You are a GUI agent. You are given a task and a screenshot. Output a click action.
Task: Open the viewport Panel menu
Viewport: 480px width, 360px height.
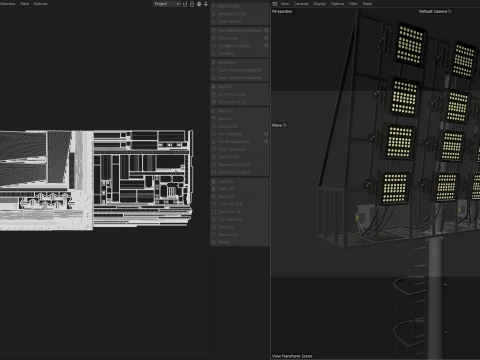[367, 4]
